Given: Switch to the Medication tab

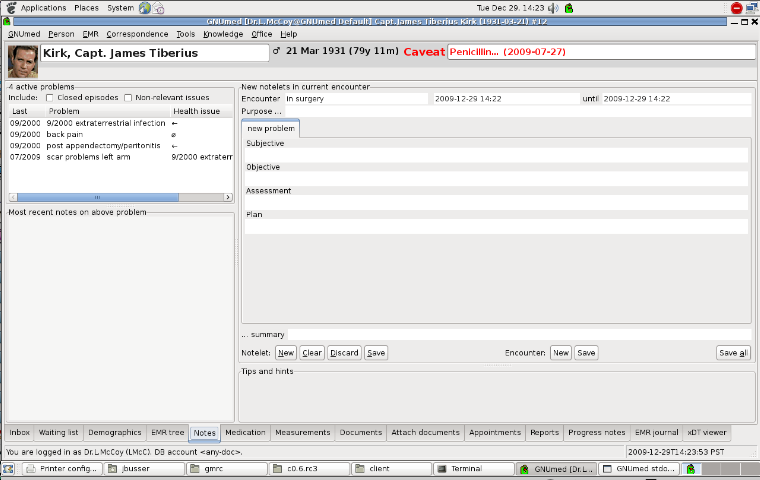Looking at the screenshot, I should 245,432.
